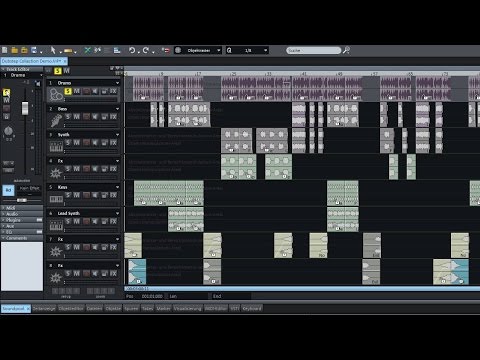Open FX for the Keys track
The image size is (480, 360).
pos(113,195)
